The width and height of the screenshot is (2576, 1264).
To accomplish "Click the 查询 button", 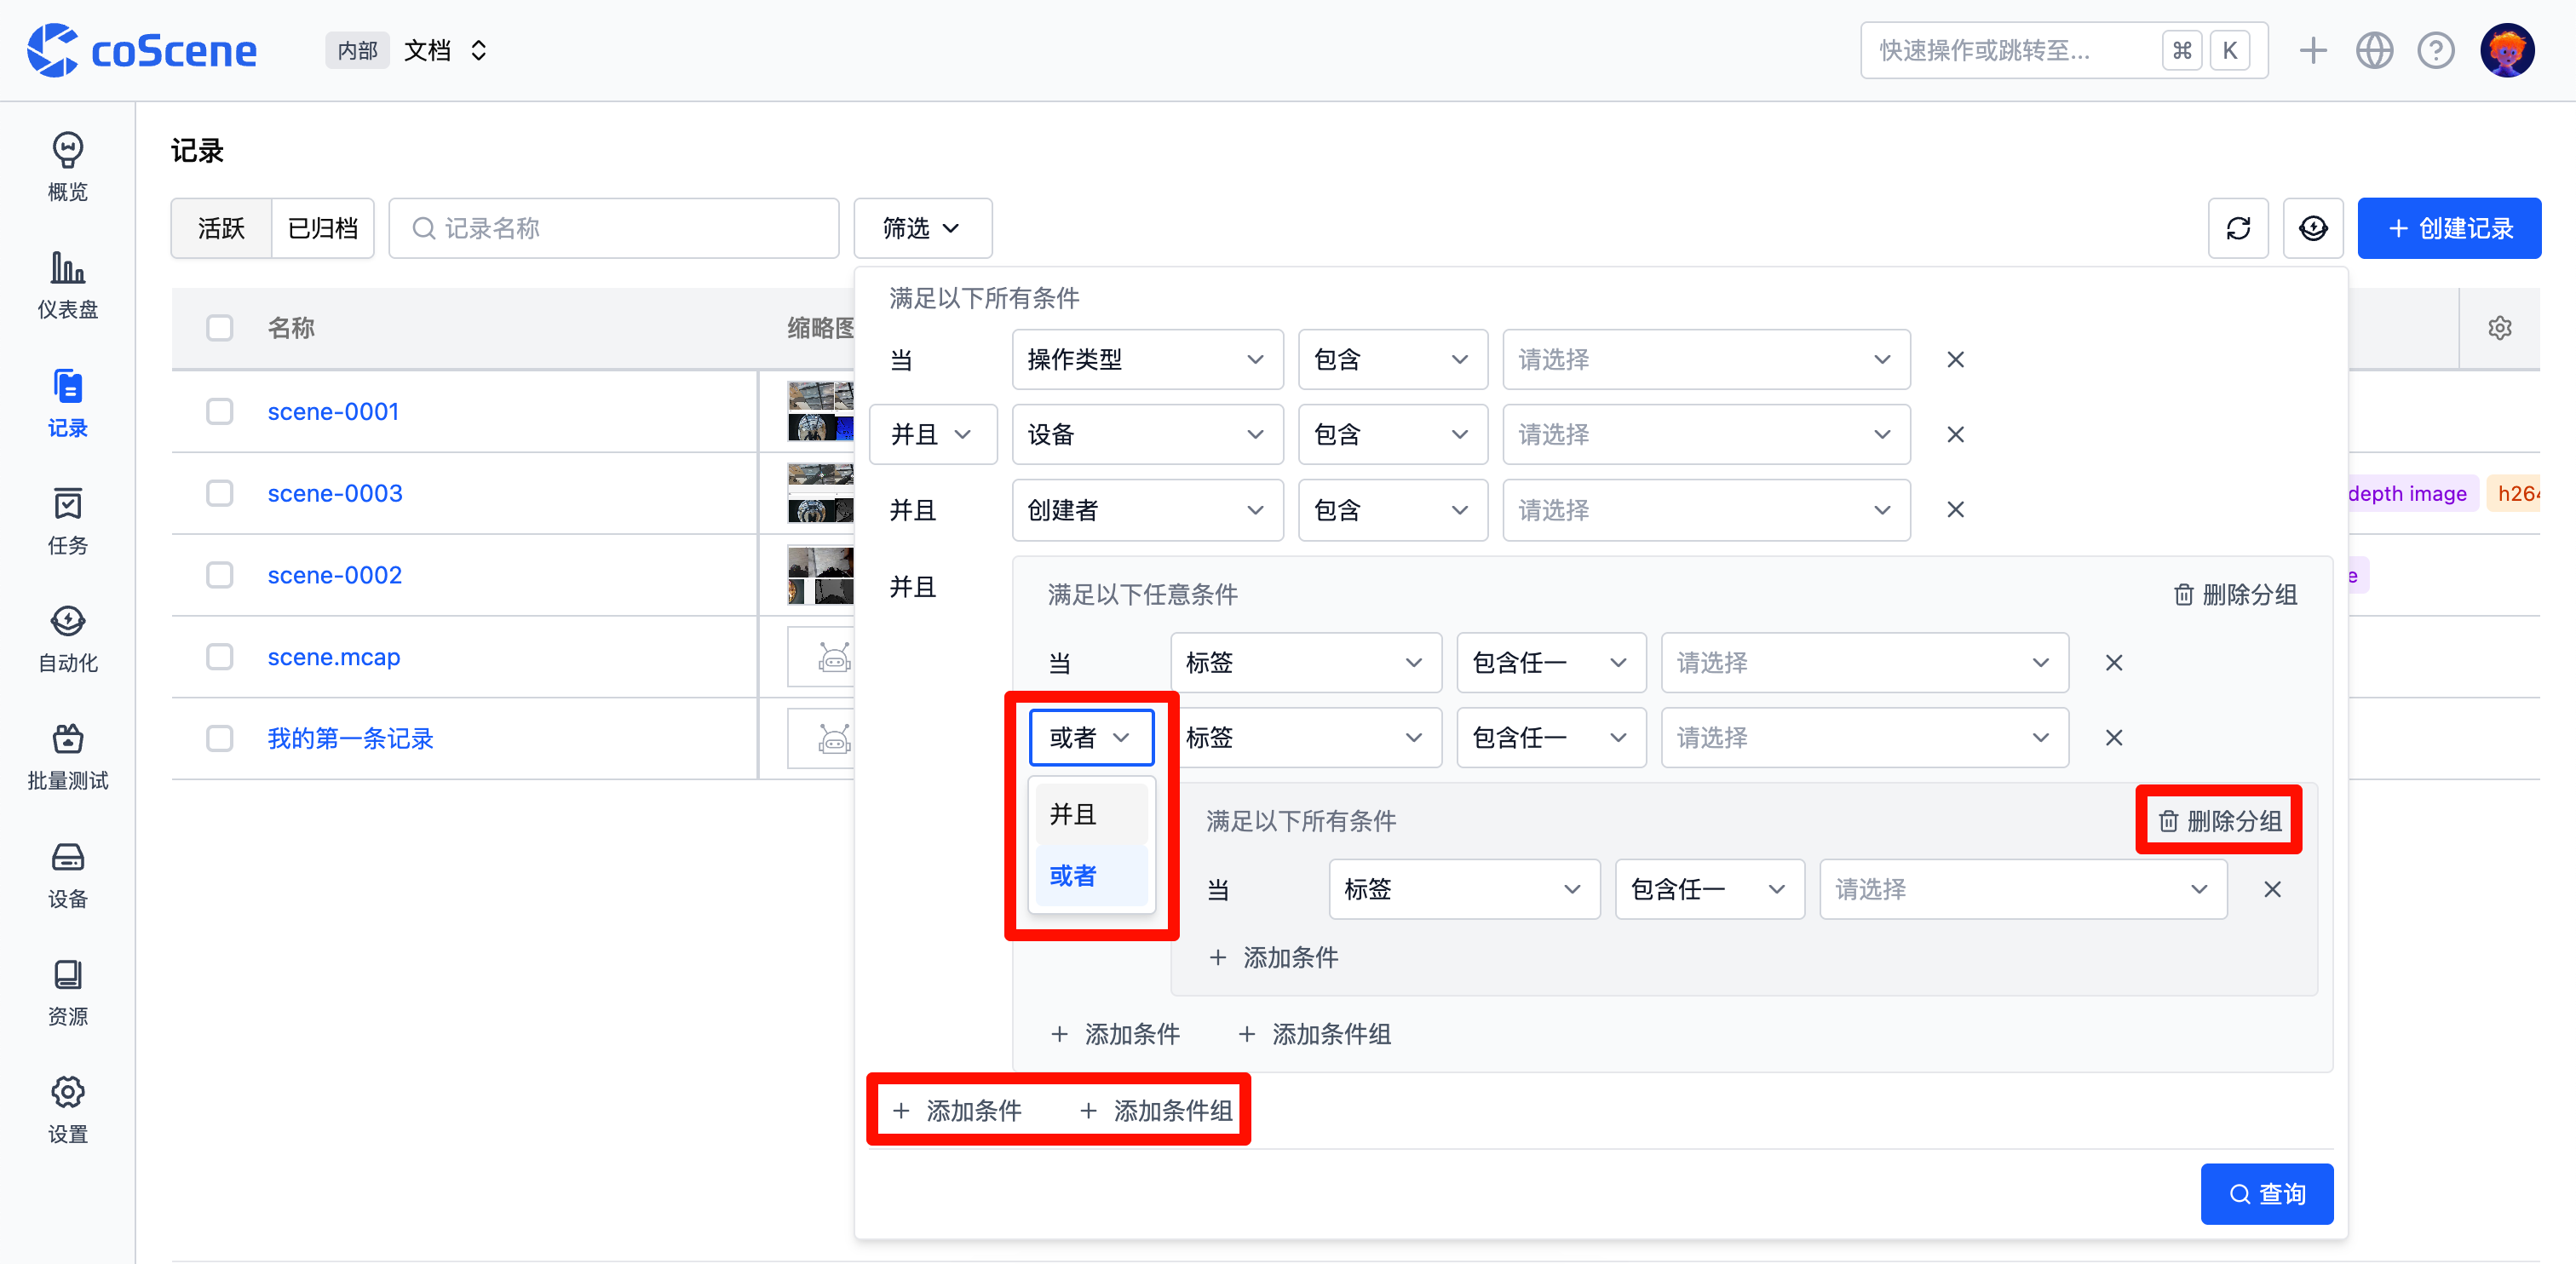I will tap(2266, 1193).
